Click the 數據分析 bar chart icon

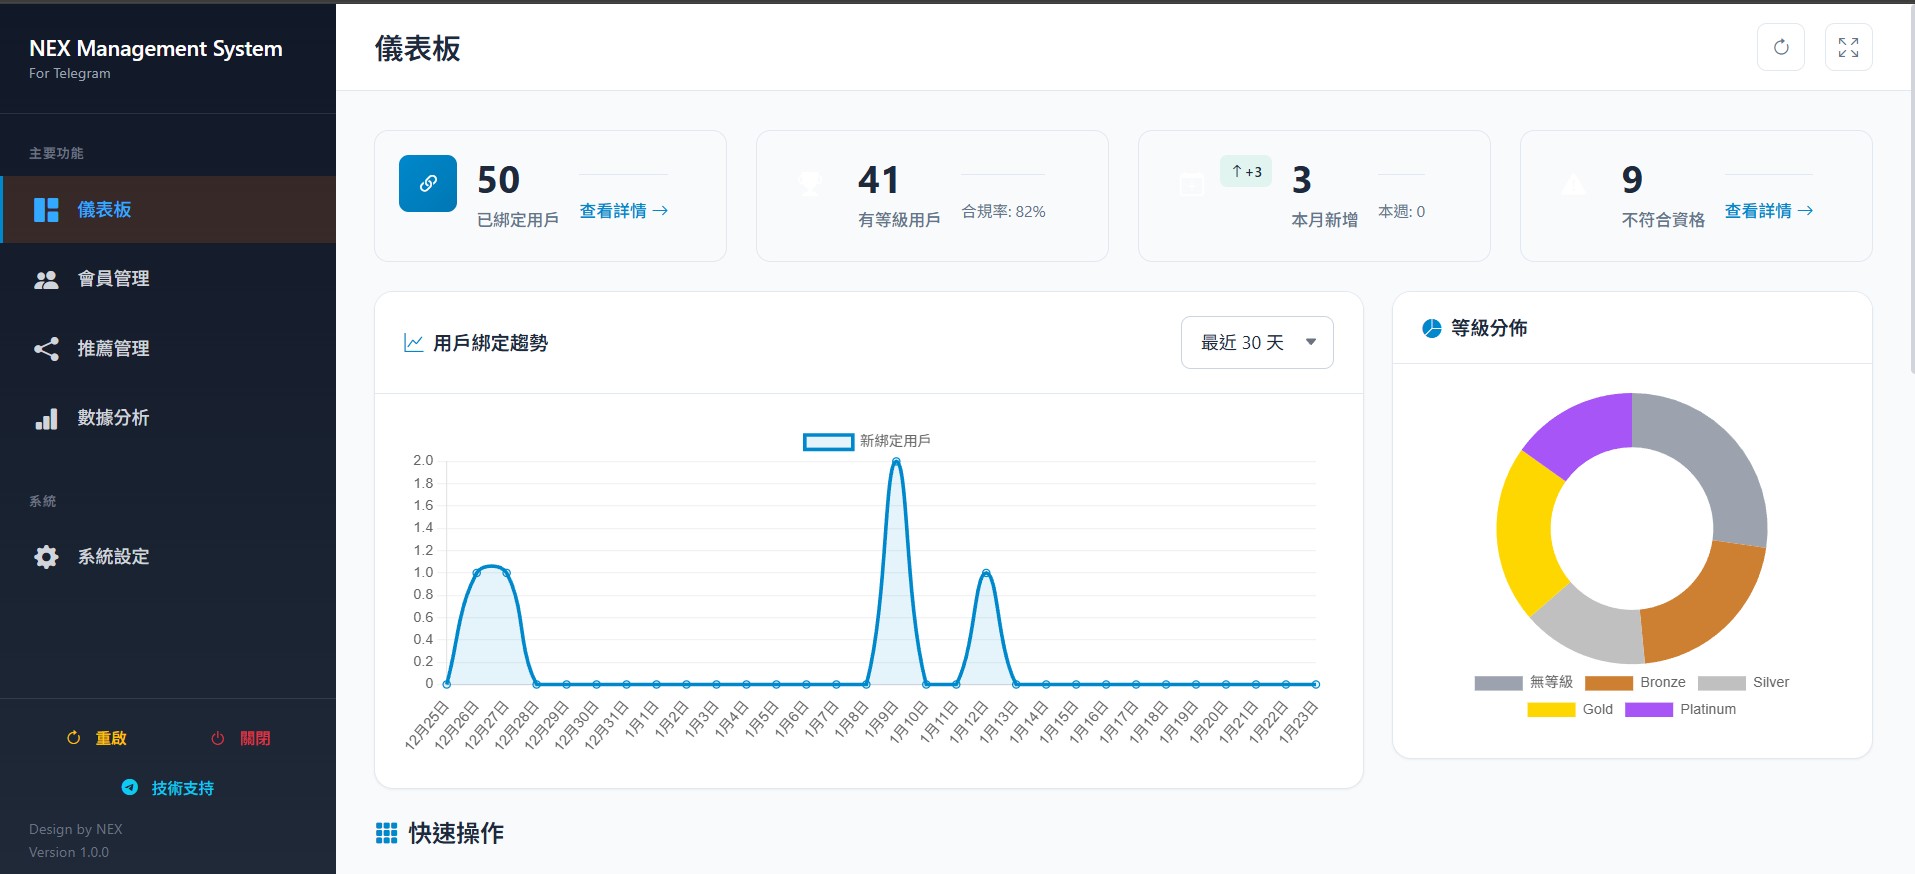pyautogui.click(x=46, y=418)
